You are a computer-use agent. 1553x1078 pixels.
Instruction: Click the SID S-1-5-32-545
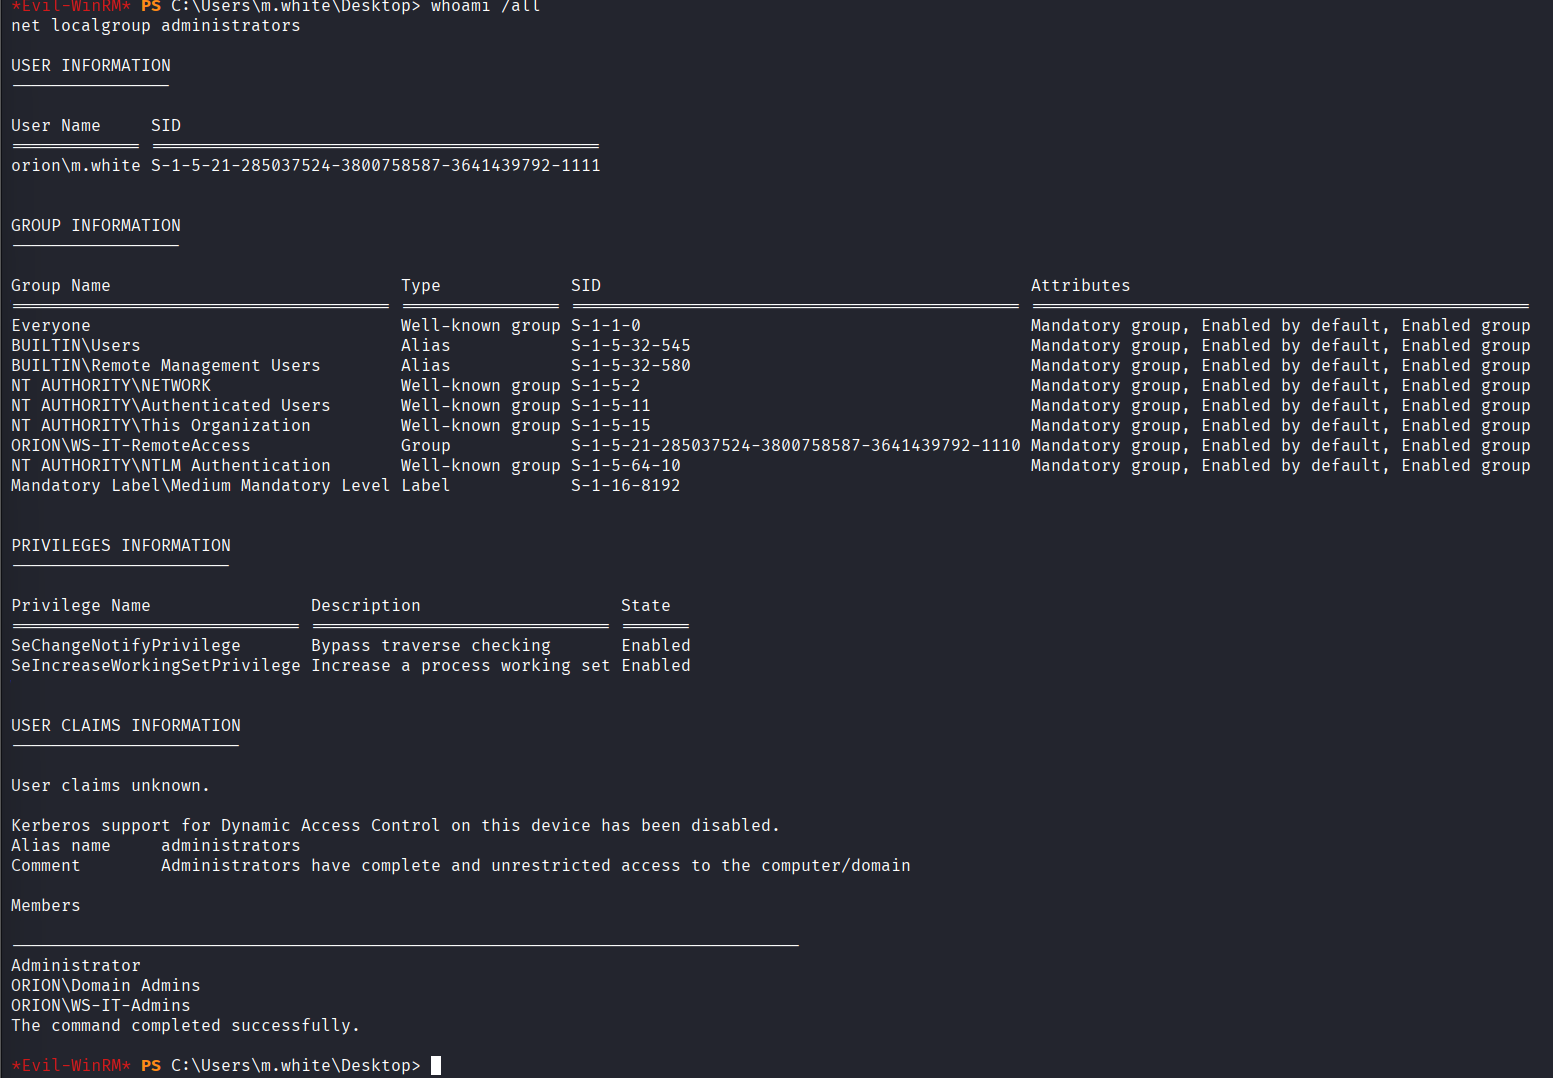tap(631, 346)
